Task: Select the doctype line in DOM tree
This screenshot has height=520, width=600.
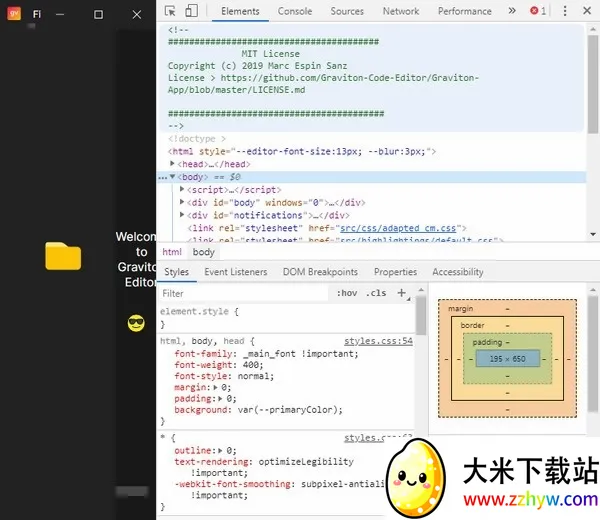Action: (x=197, y=139)
